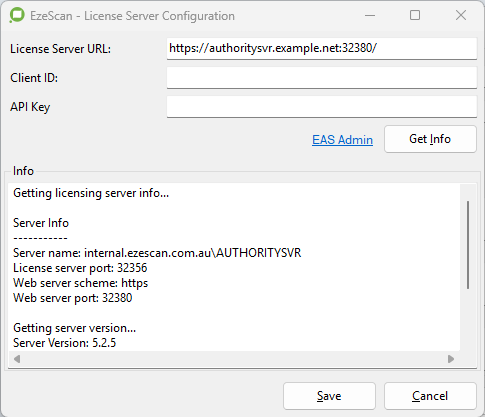The width and height of the screenshot is (485, 417).
Task: Click the License server port line
Action: point(80,268)
